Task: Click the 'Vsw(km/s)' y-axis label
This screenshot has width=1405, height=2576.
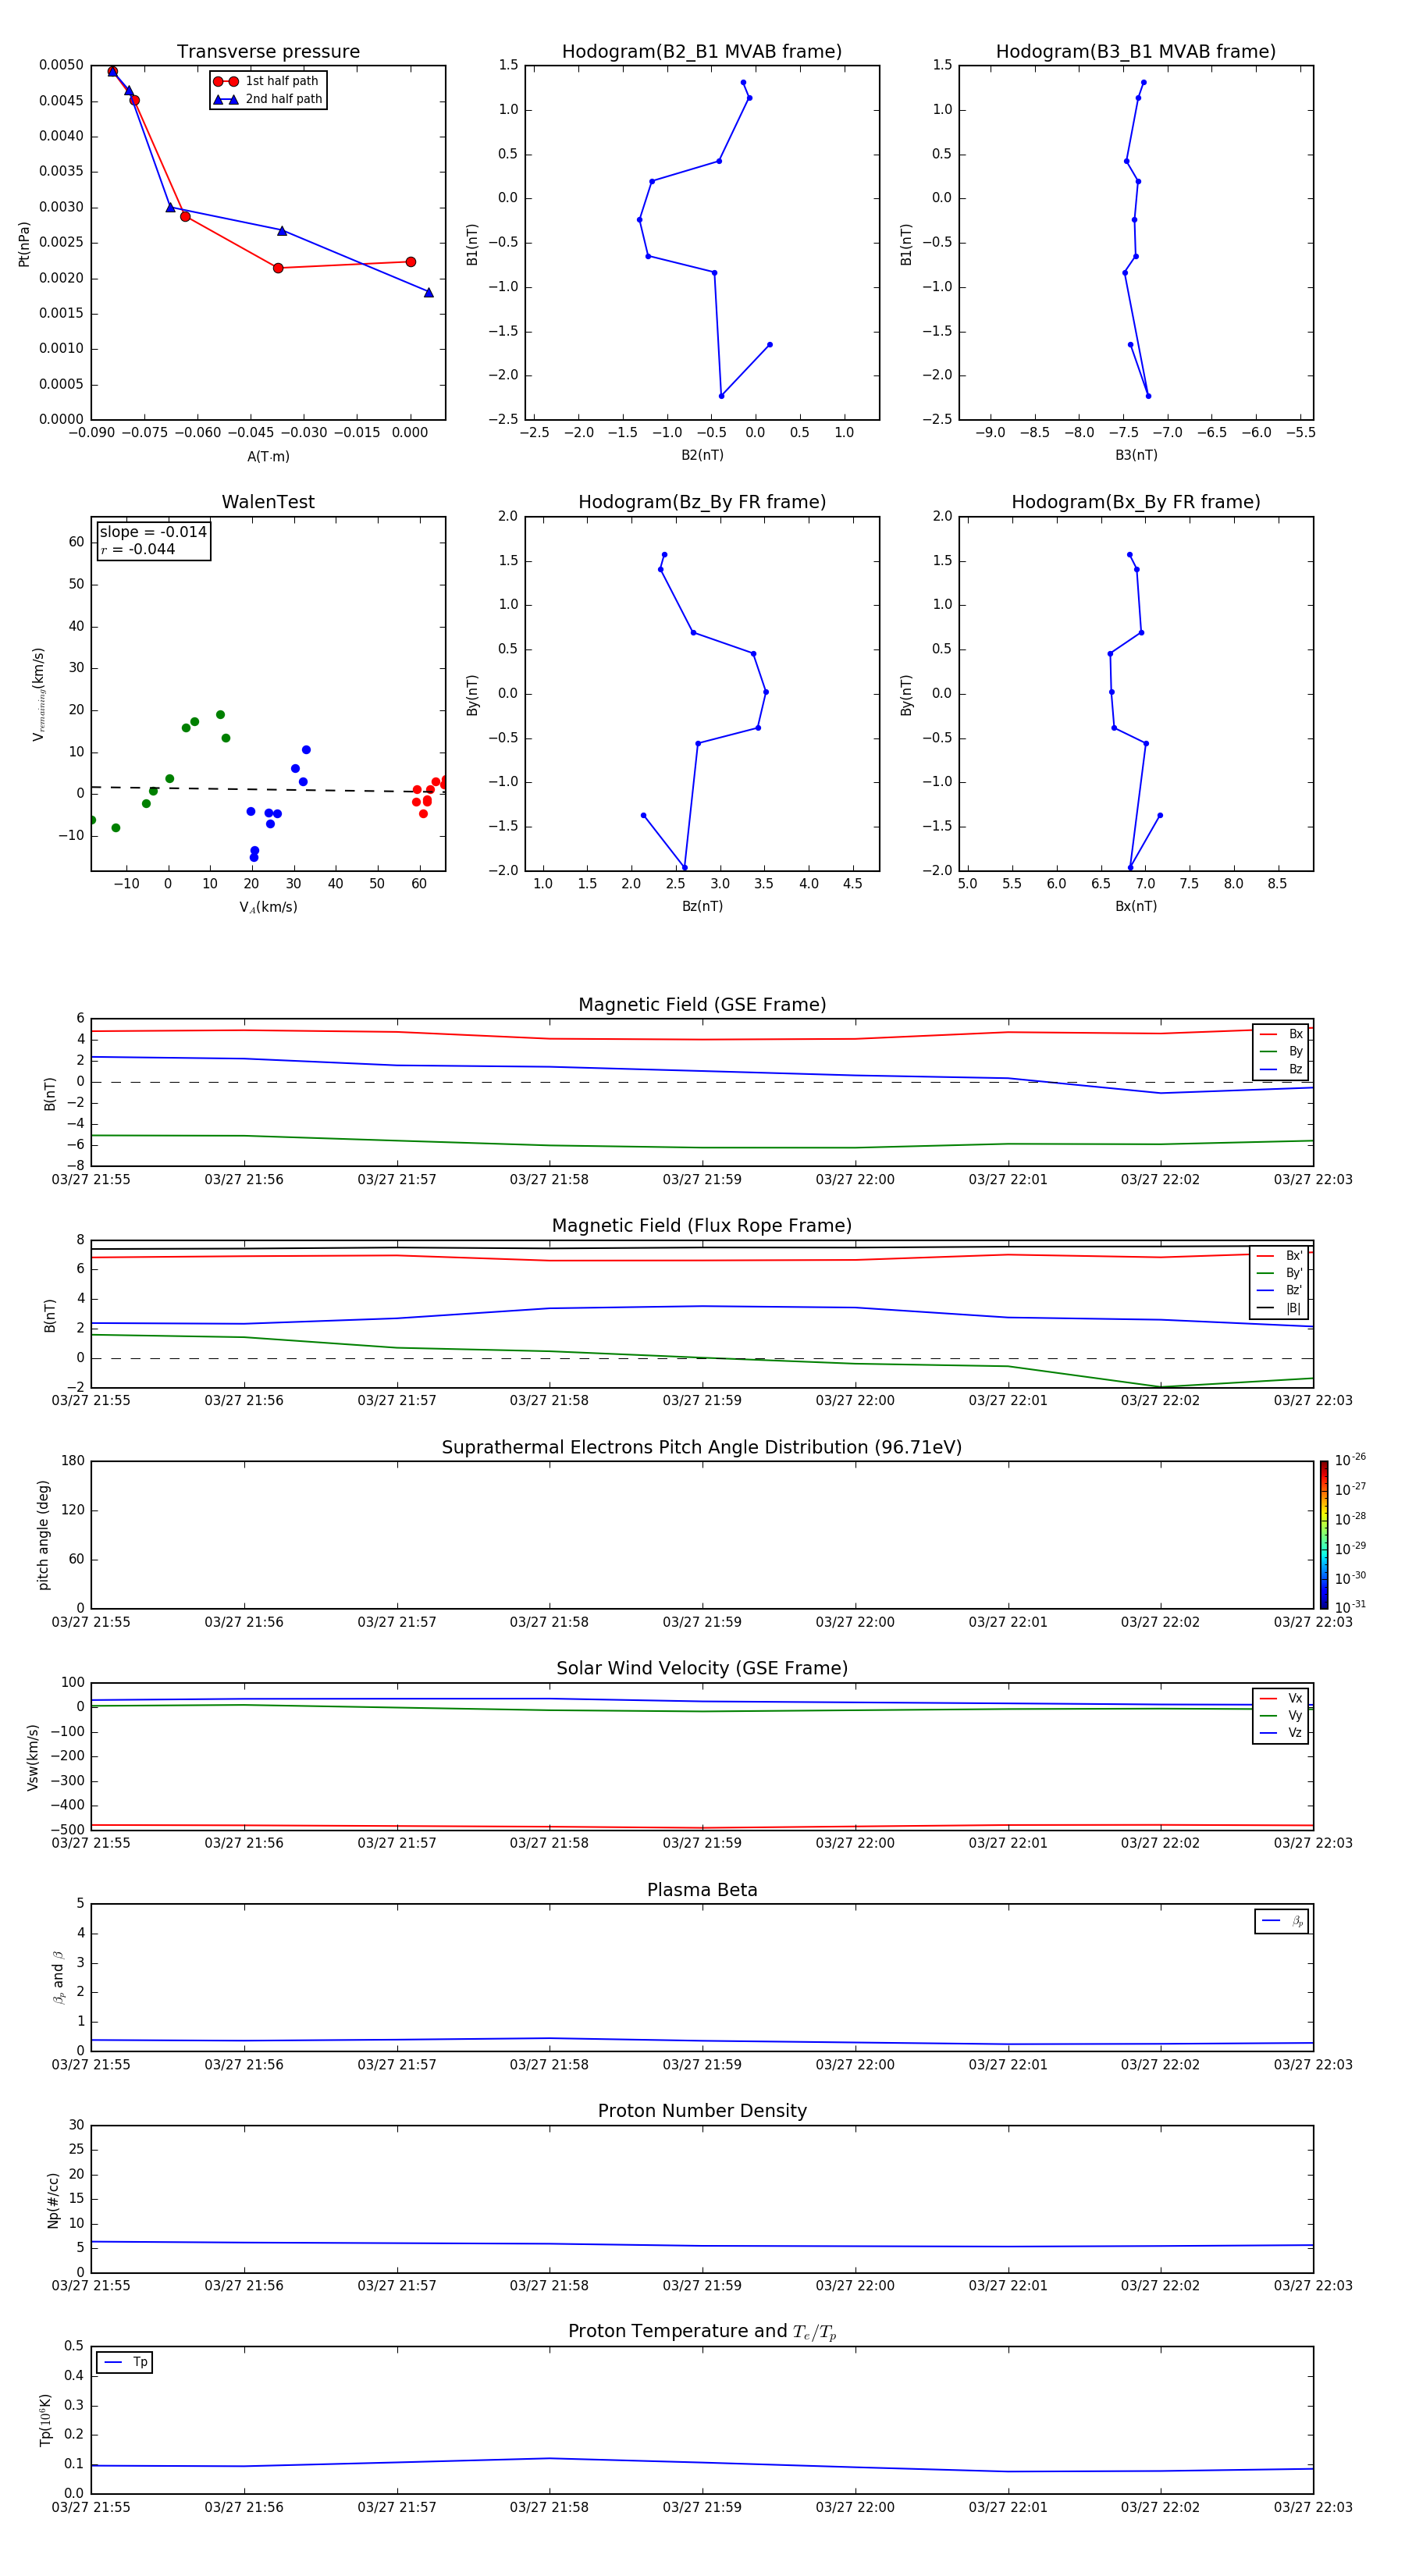Action: point(32,1757)
